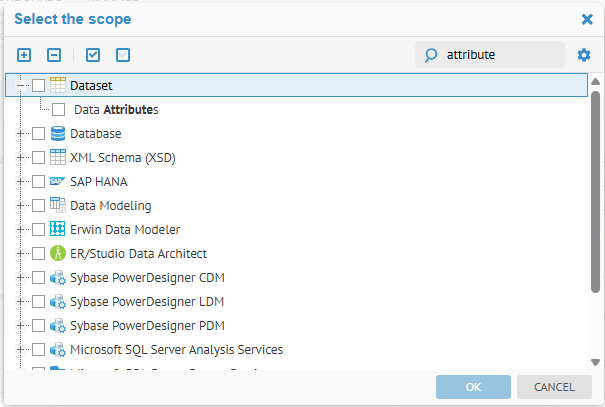Click the CANCEL button

coord(554,387)
